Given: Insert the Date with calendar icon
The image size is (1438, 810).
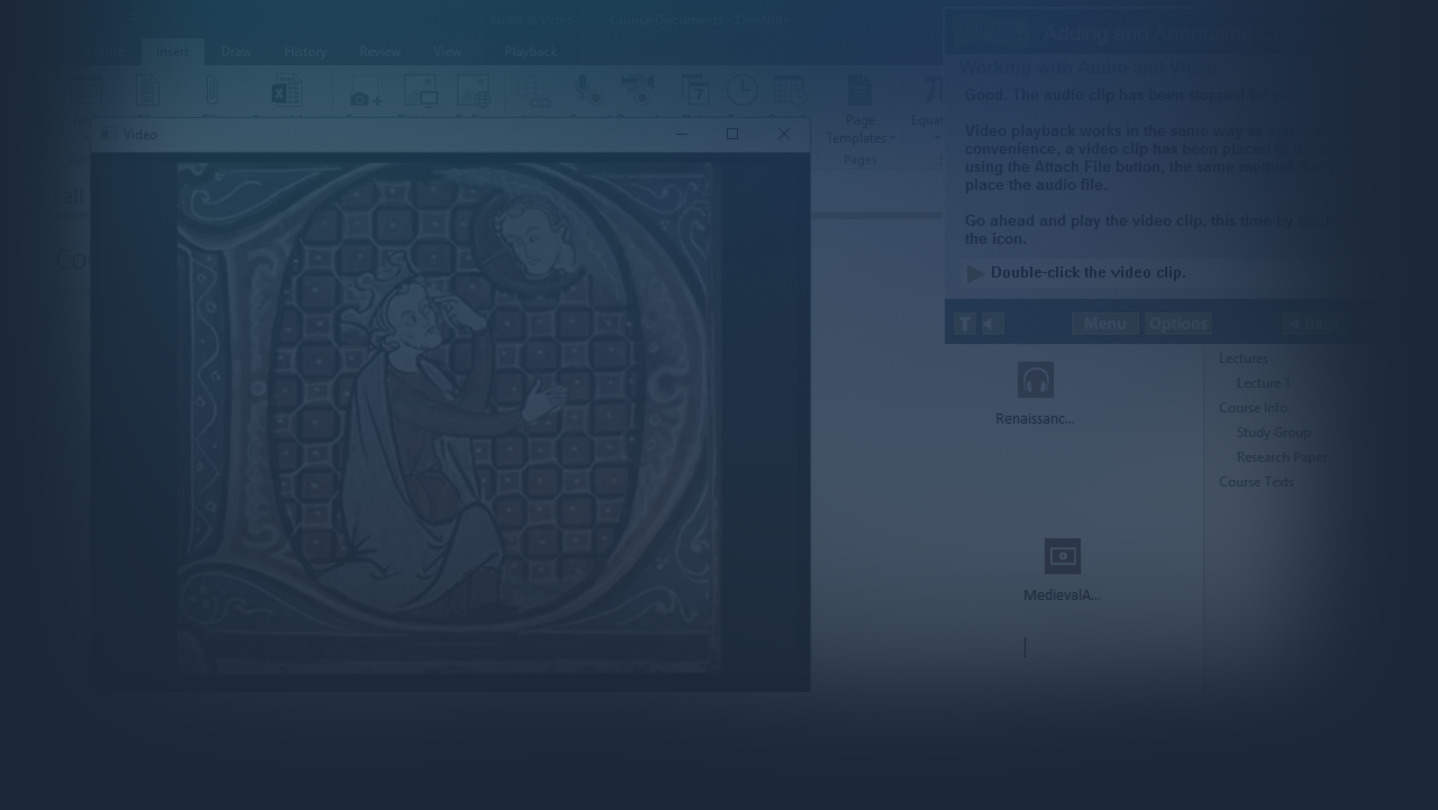Looking at the screenshot, I should [694, 90].
